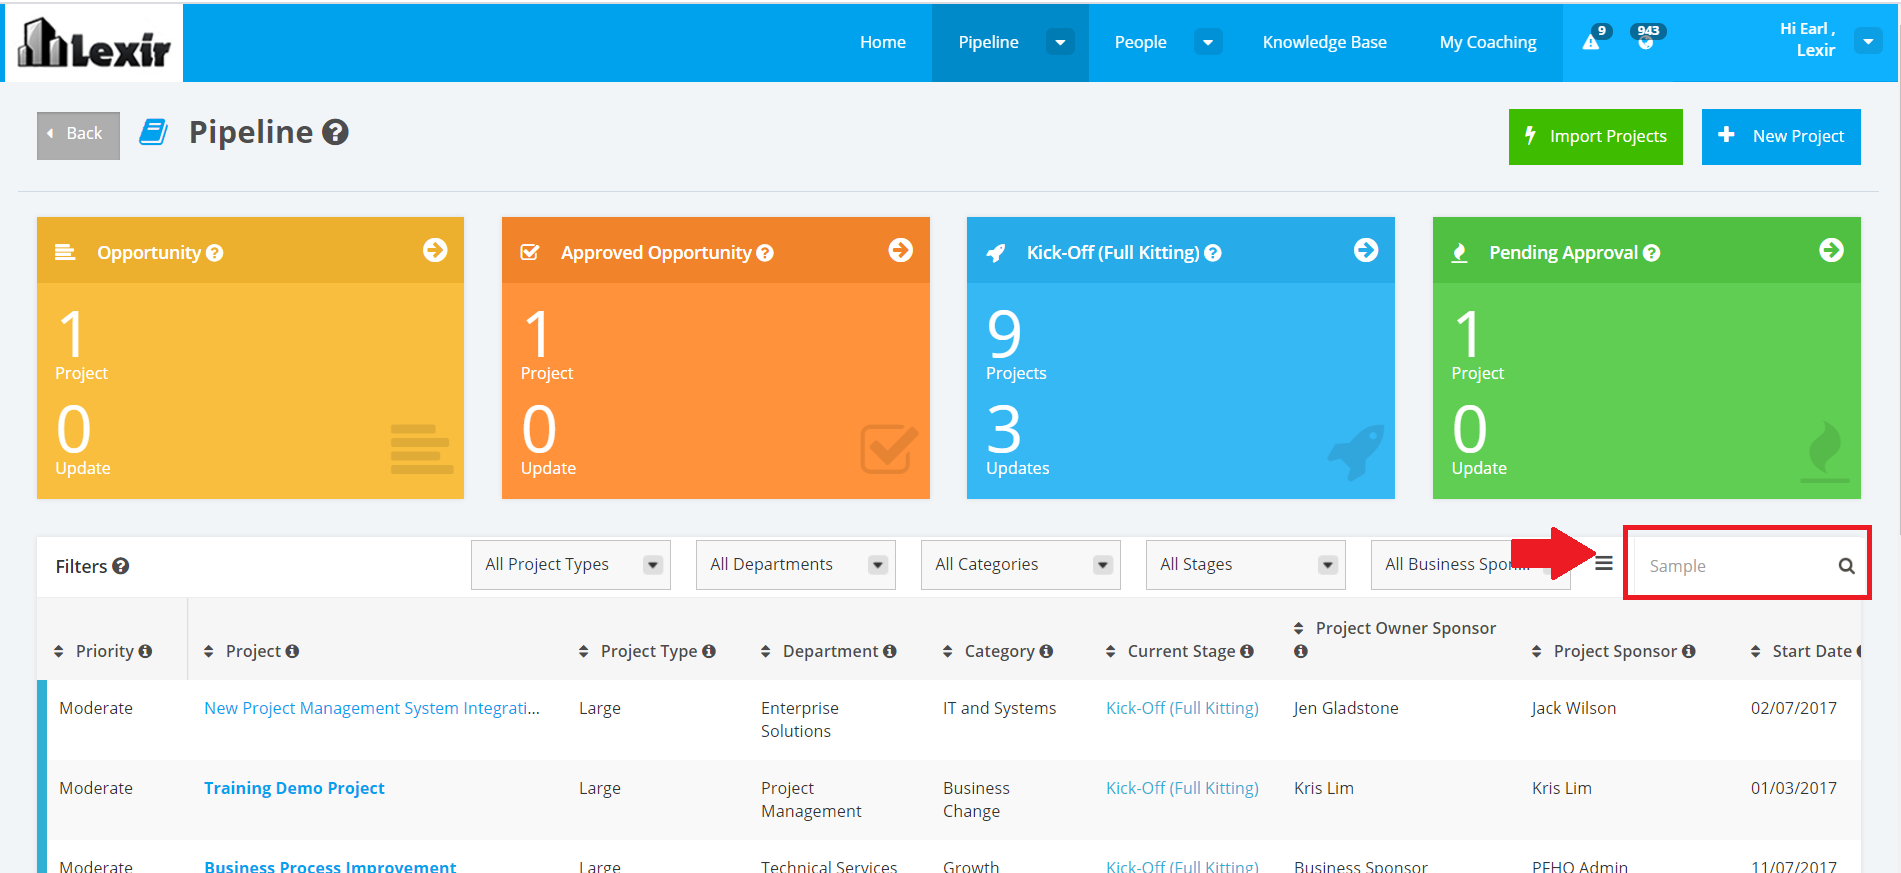Viewport: 1901px width, 873px height.
Task: Click the Enterprise Solutions department cell
Action: (x=800, y=719)
